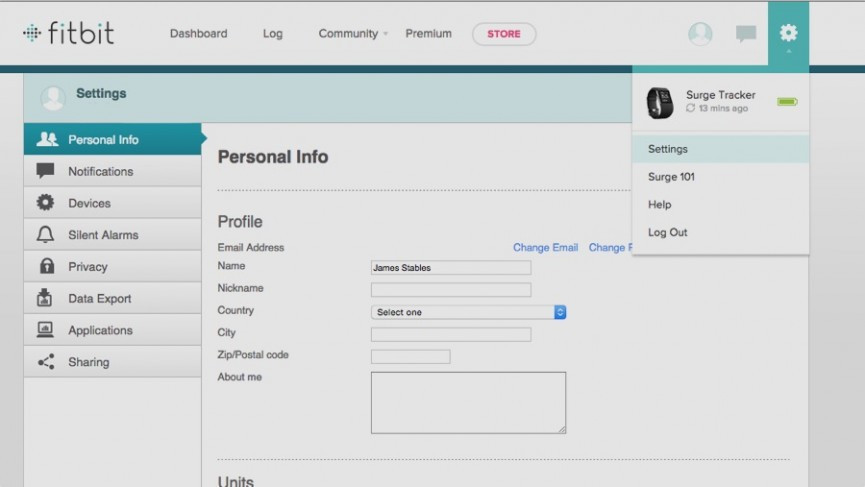Viewport: 865px width, 487px height.
Task: Click inside the About me textarea
Action: [467, 402]
